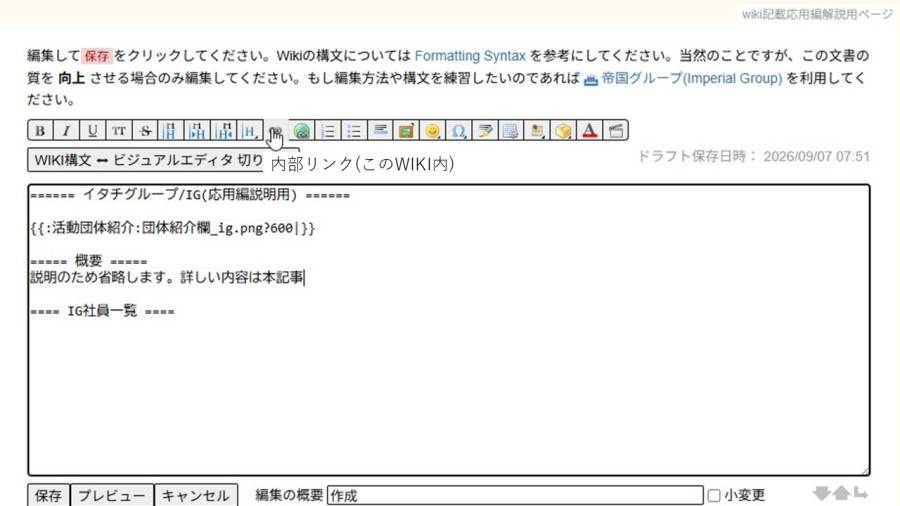900x506 pixels.
Task: Click the 編集の概要 summary field
Action: click(x=515, y=495)
